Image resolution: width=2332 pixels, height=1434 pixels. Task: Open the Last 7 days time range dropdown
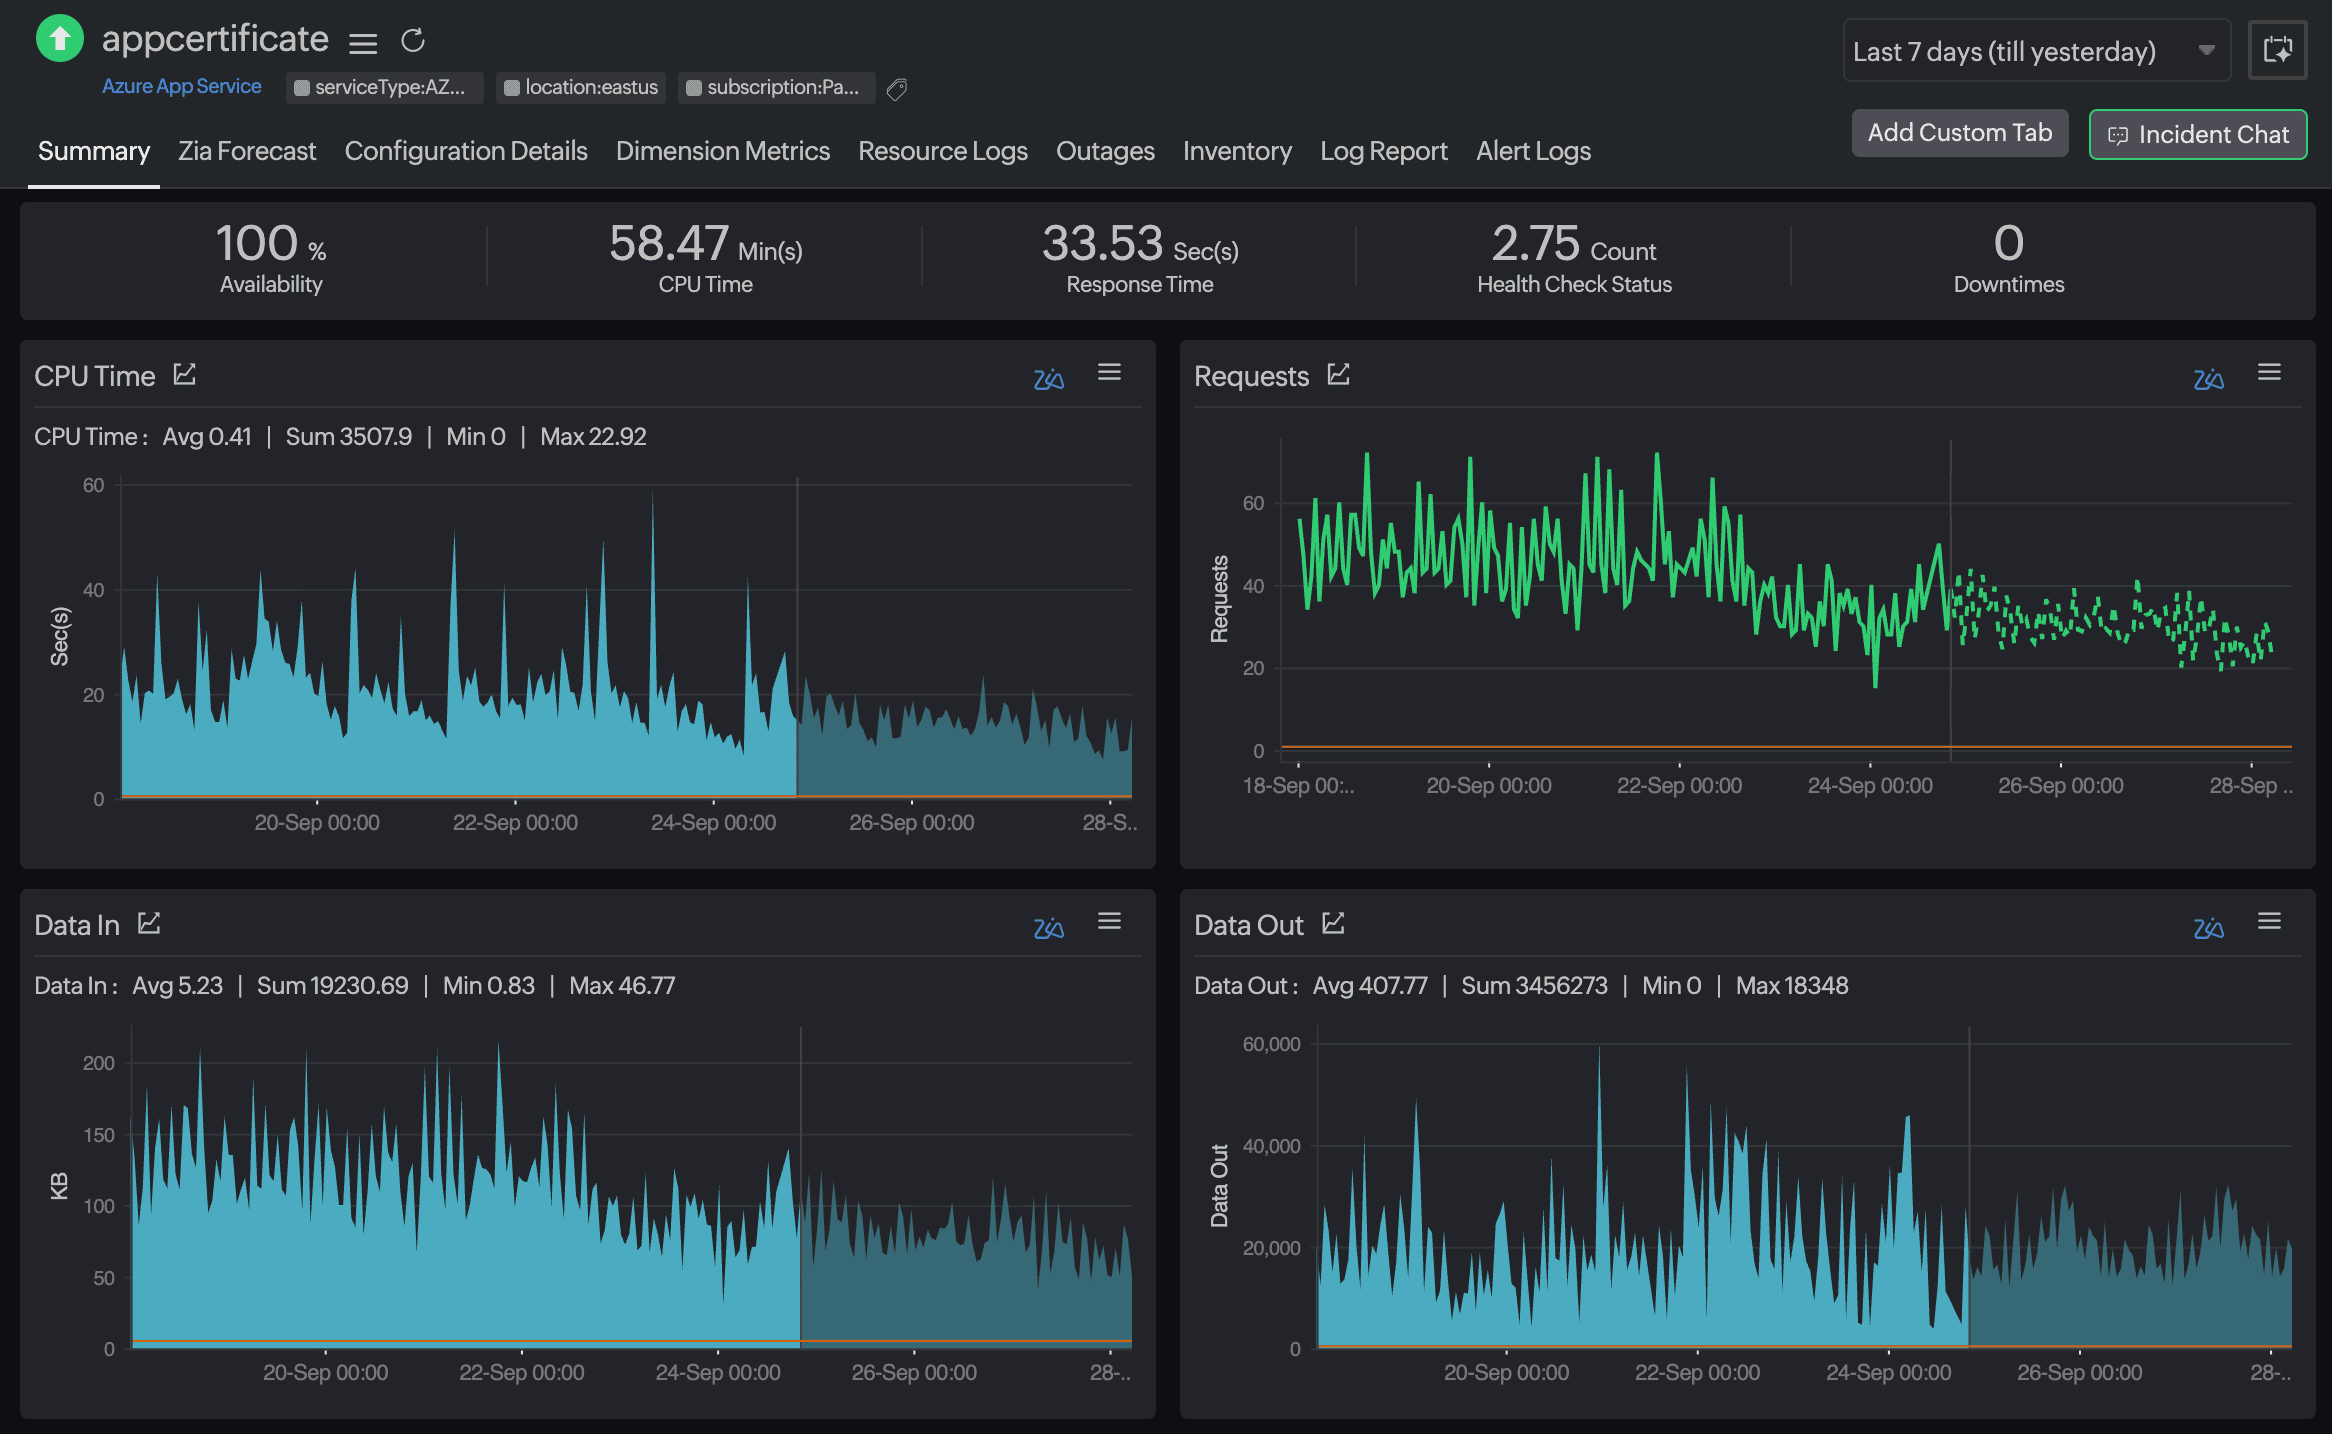[x=2037, y=50]
